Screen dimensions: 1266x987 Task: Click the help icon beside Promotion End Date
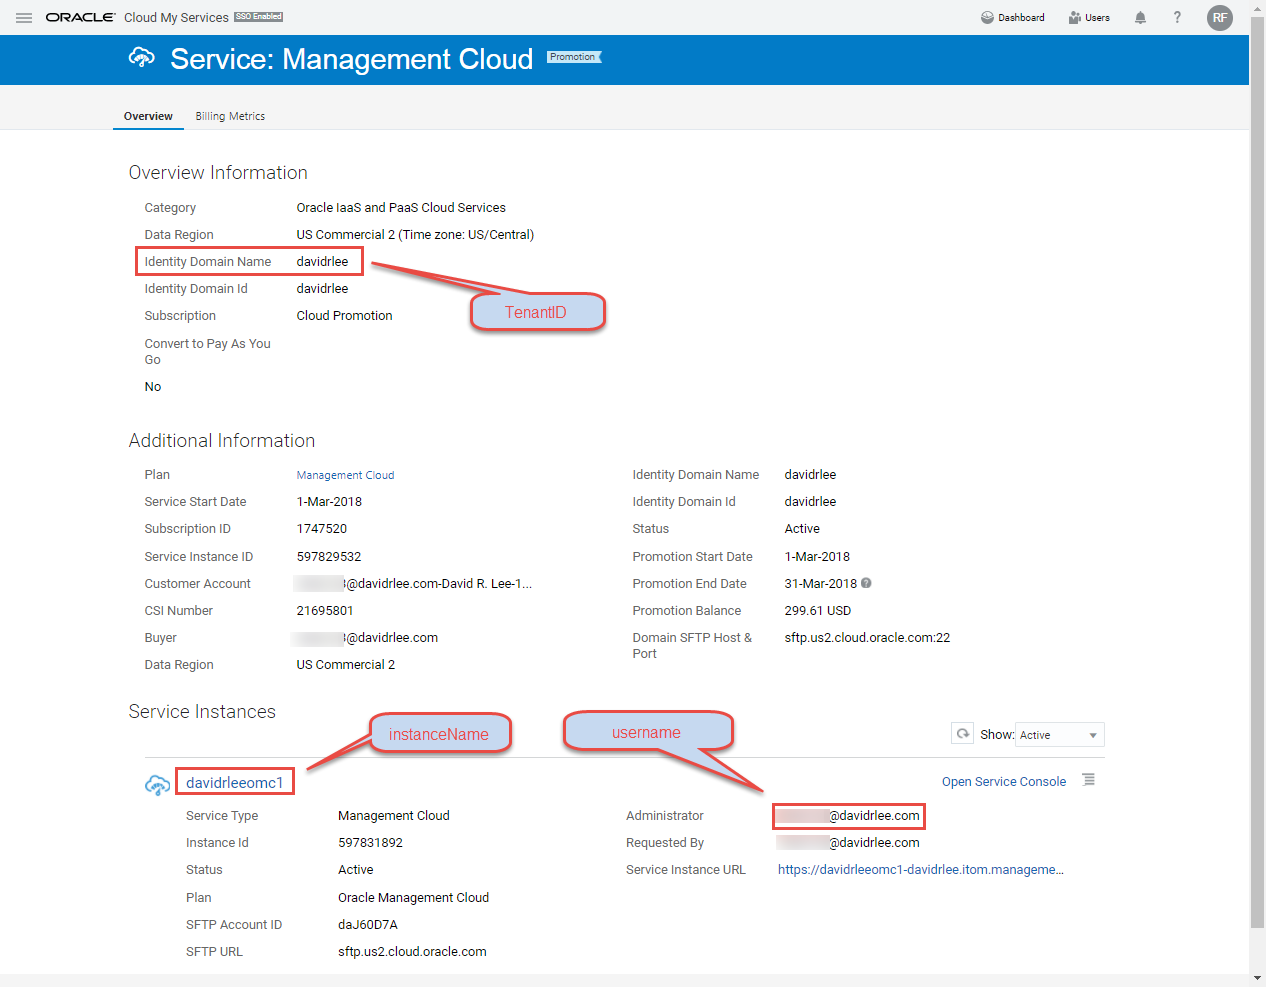click(x=866, y=583)
